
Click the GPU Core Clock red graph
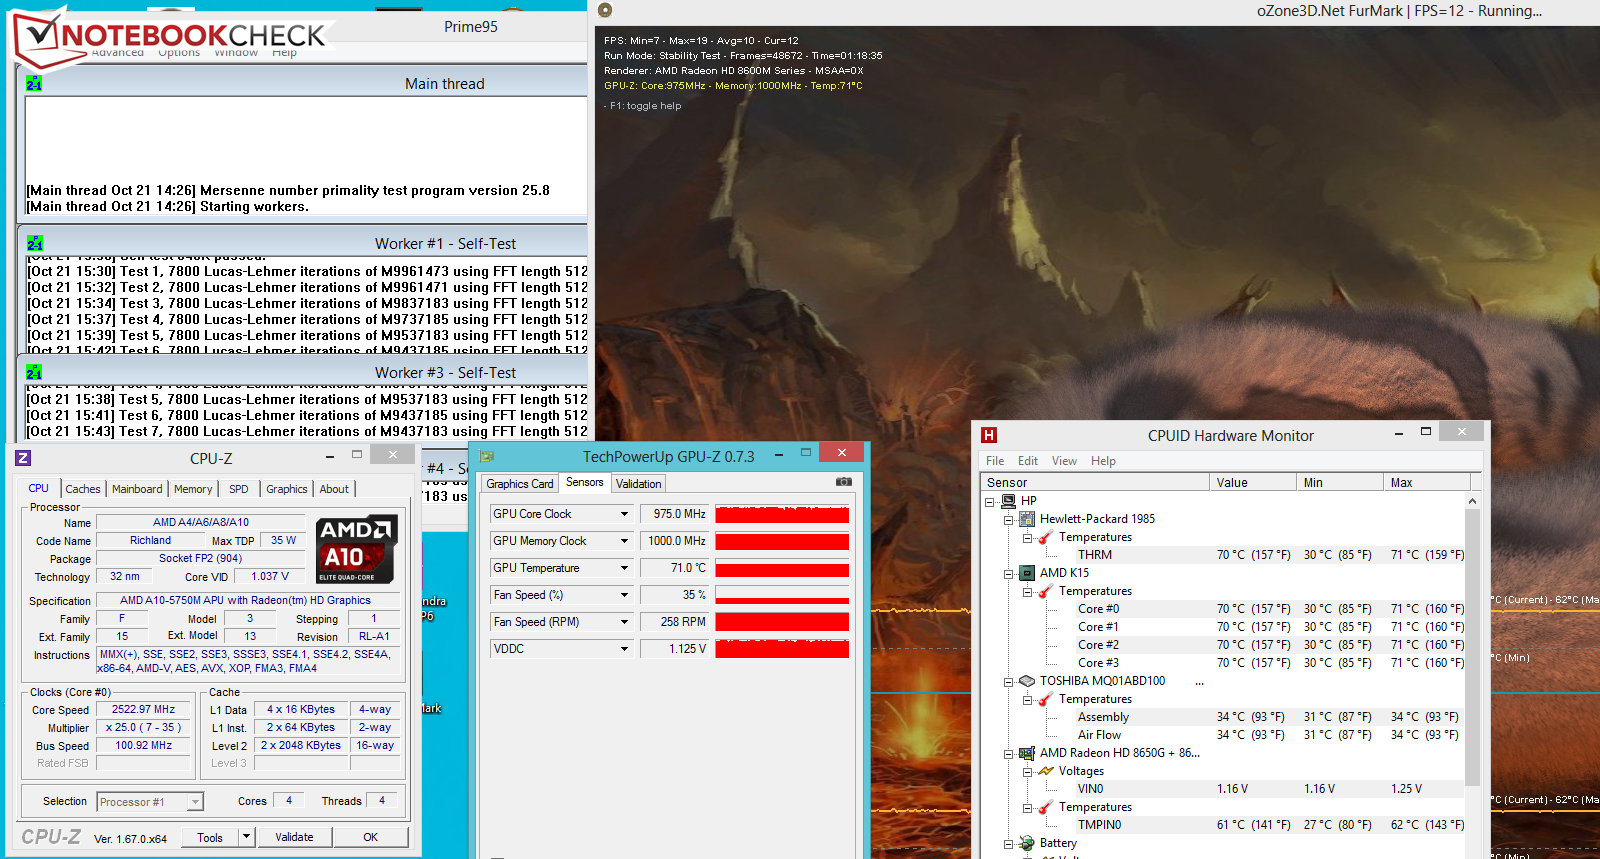(x=782, y=514)
